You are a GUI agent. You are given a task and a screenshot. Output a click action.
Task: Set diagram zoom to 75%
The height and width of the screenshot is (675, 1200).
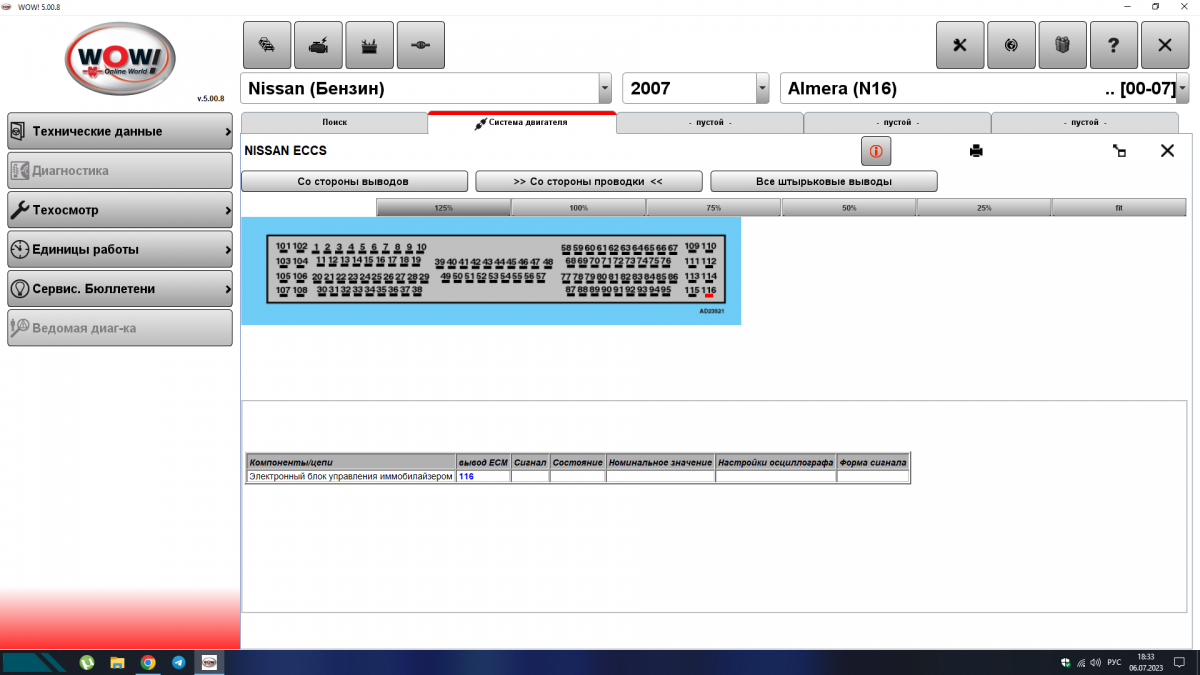point(713,208)
